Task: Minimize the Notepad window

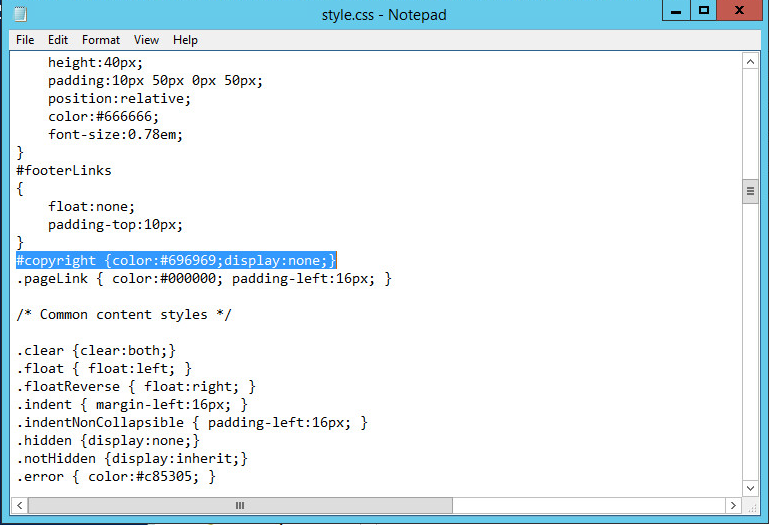Action: pos(676,10)
